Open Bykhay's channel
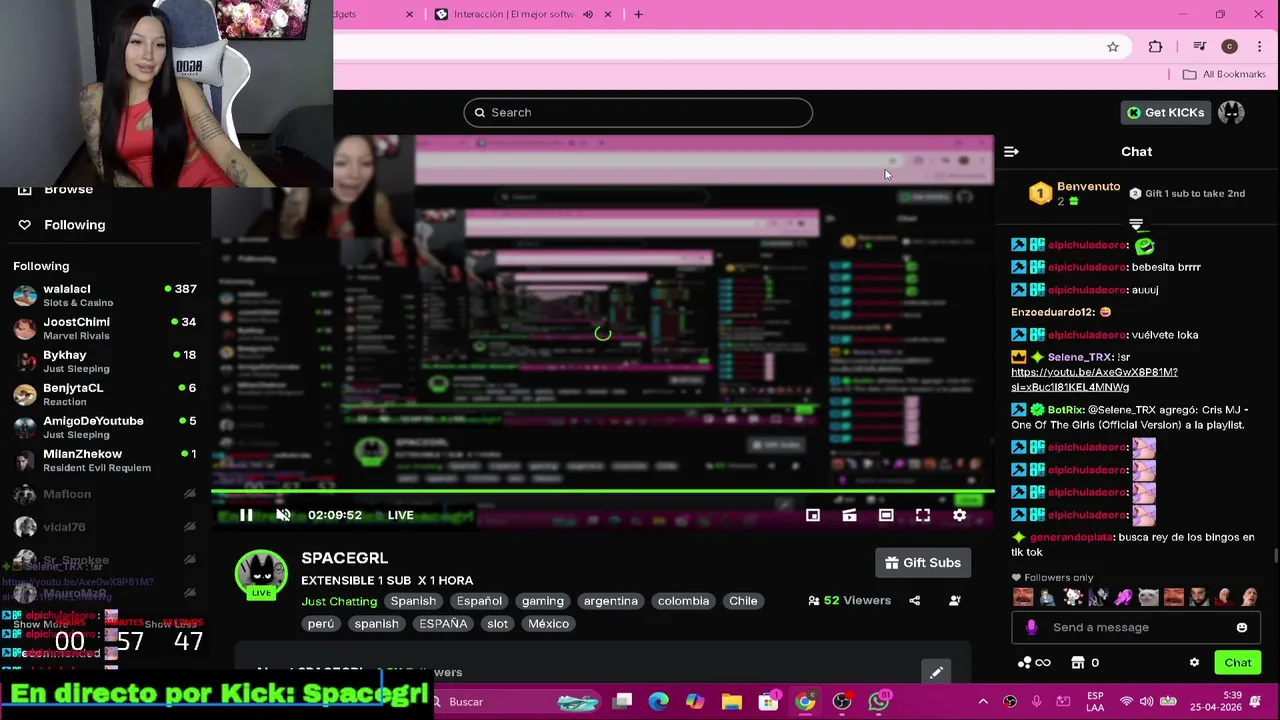Image resolution: width=1280 pixels, height=720 pixels. 105,361
